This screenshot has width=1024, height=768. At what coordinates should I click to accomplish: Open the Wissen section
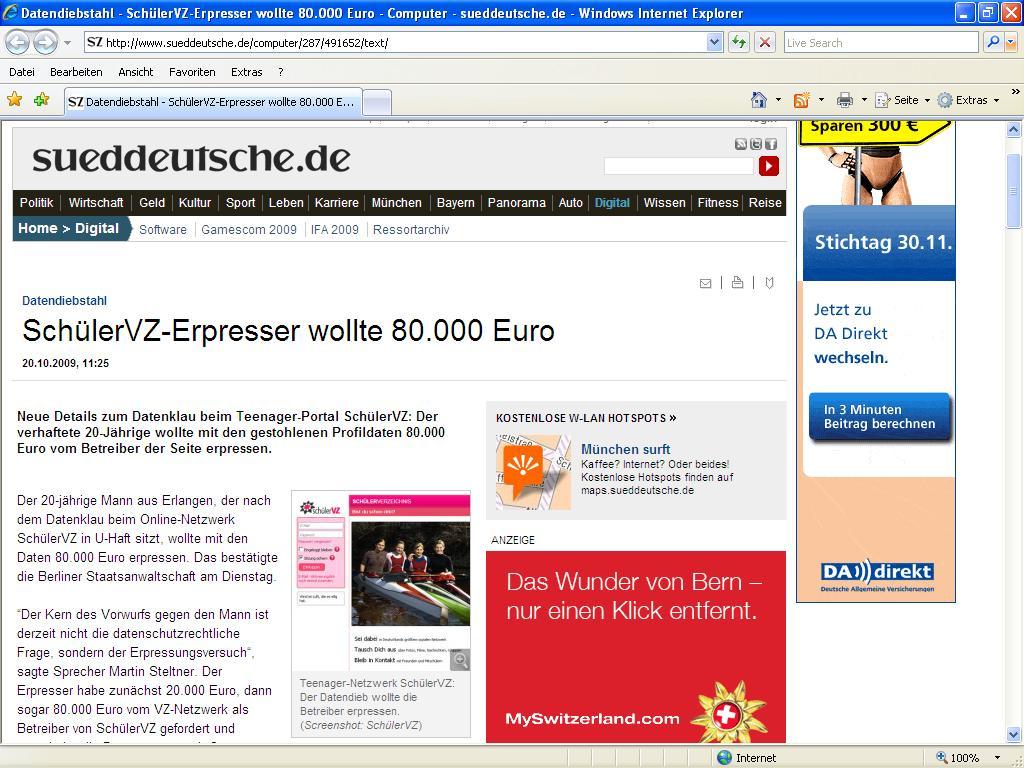[x=664, y=202]
